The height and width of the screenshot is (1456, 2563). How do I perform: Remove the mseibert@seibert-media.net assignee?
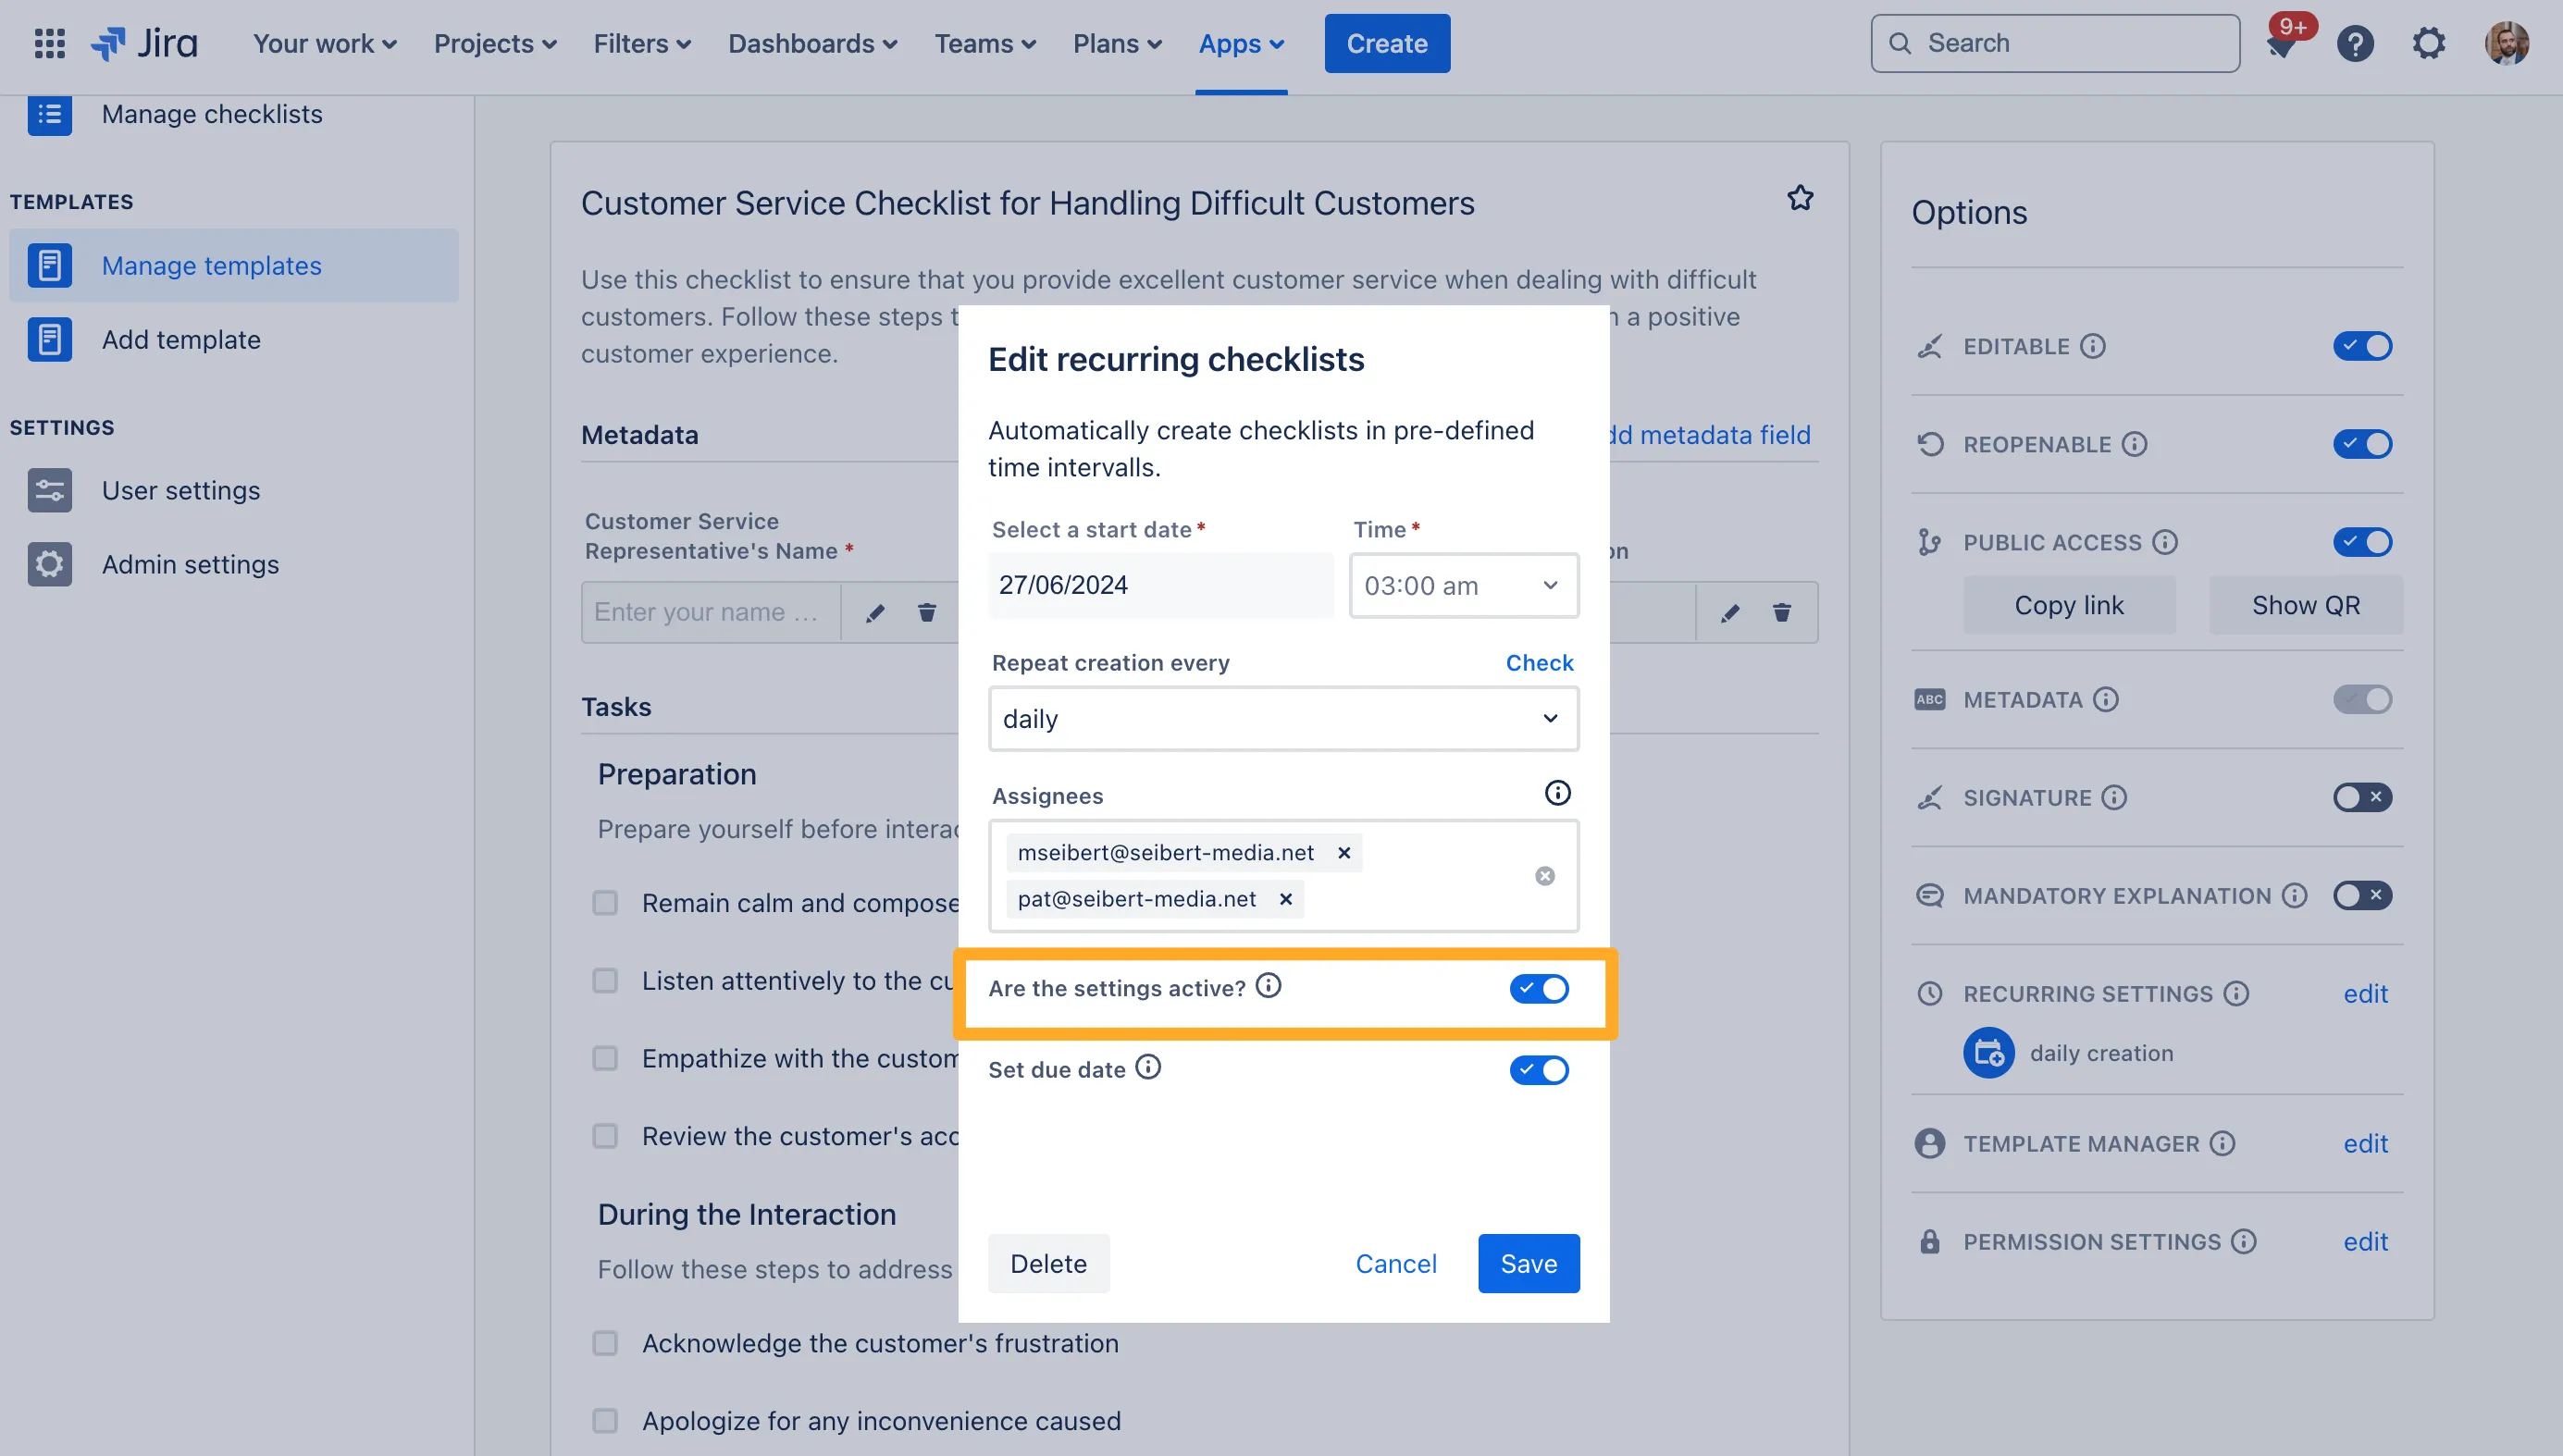point(1344,853)
